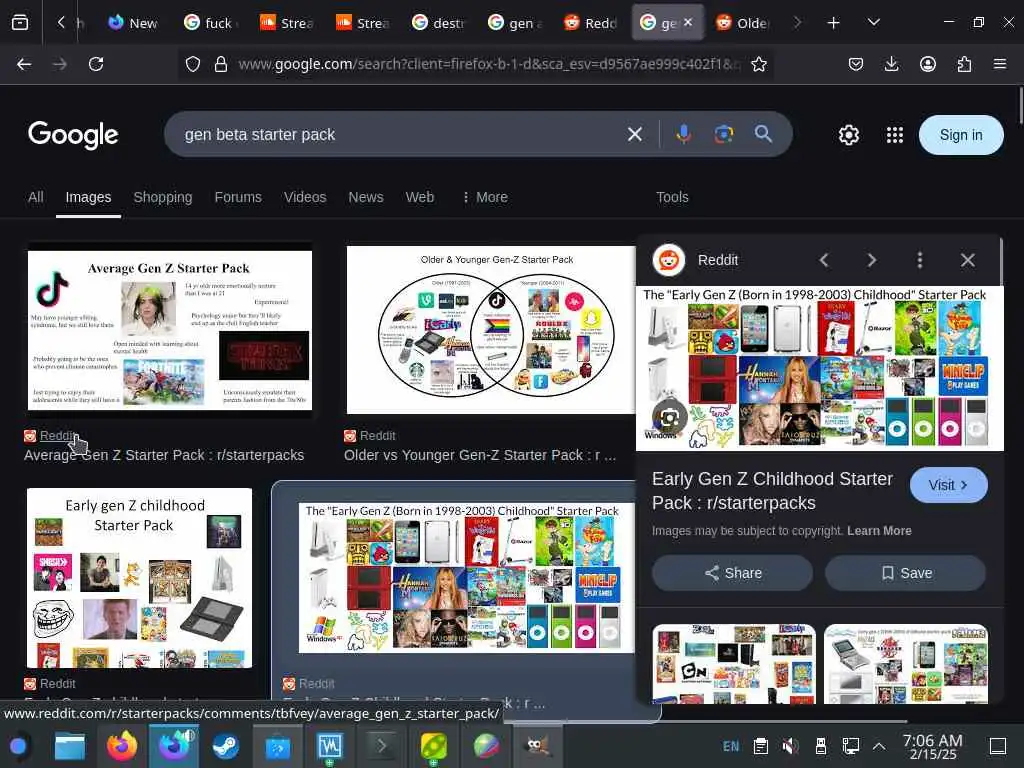Save the previewed image
This screenshot has height=768, width=1024.
coord(905,573)
